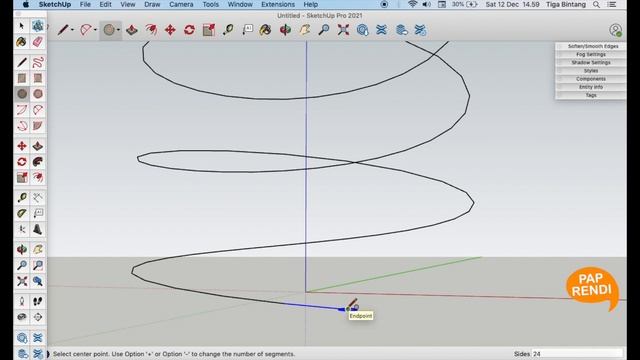Select the Dimensions tool

tap(38, 198)
